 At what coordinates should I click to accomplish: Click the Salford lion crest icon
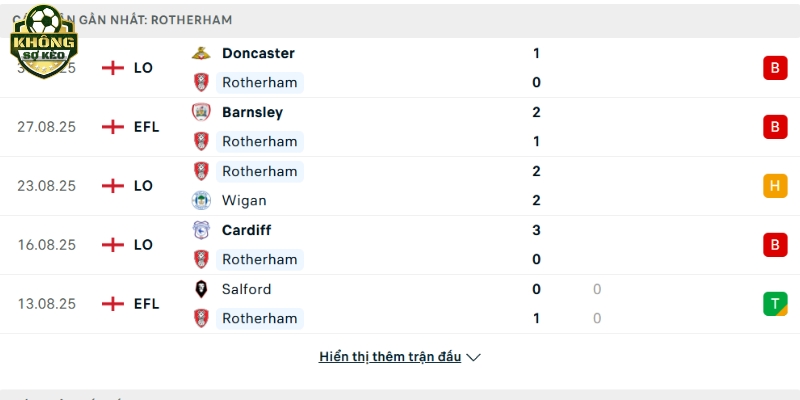(x=201, y=289)
